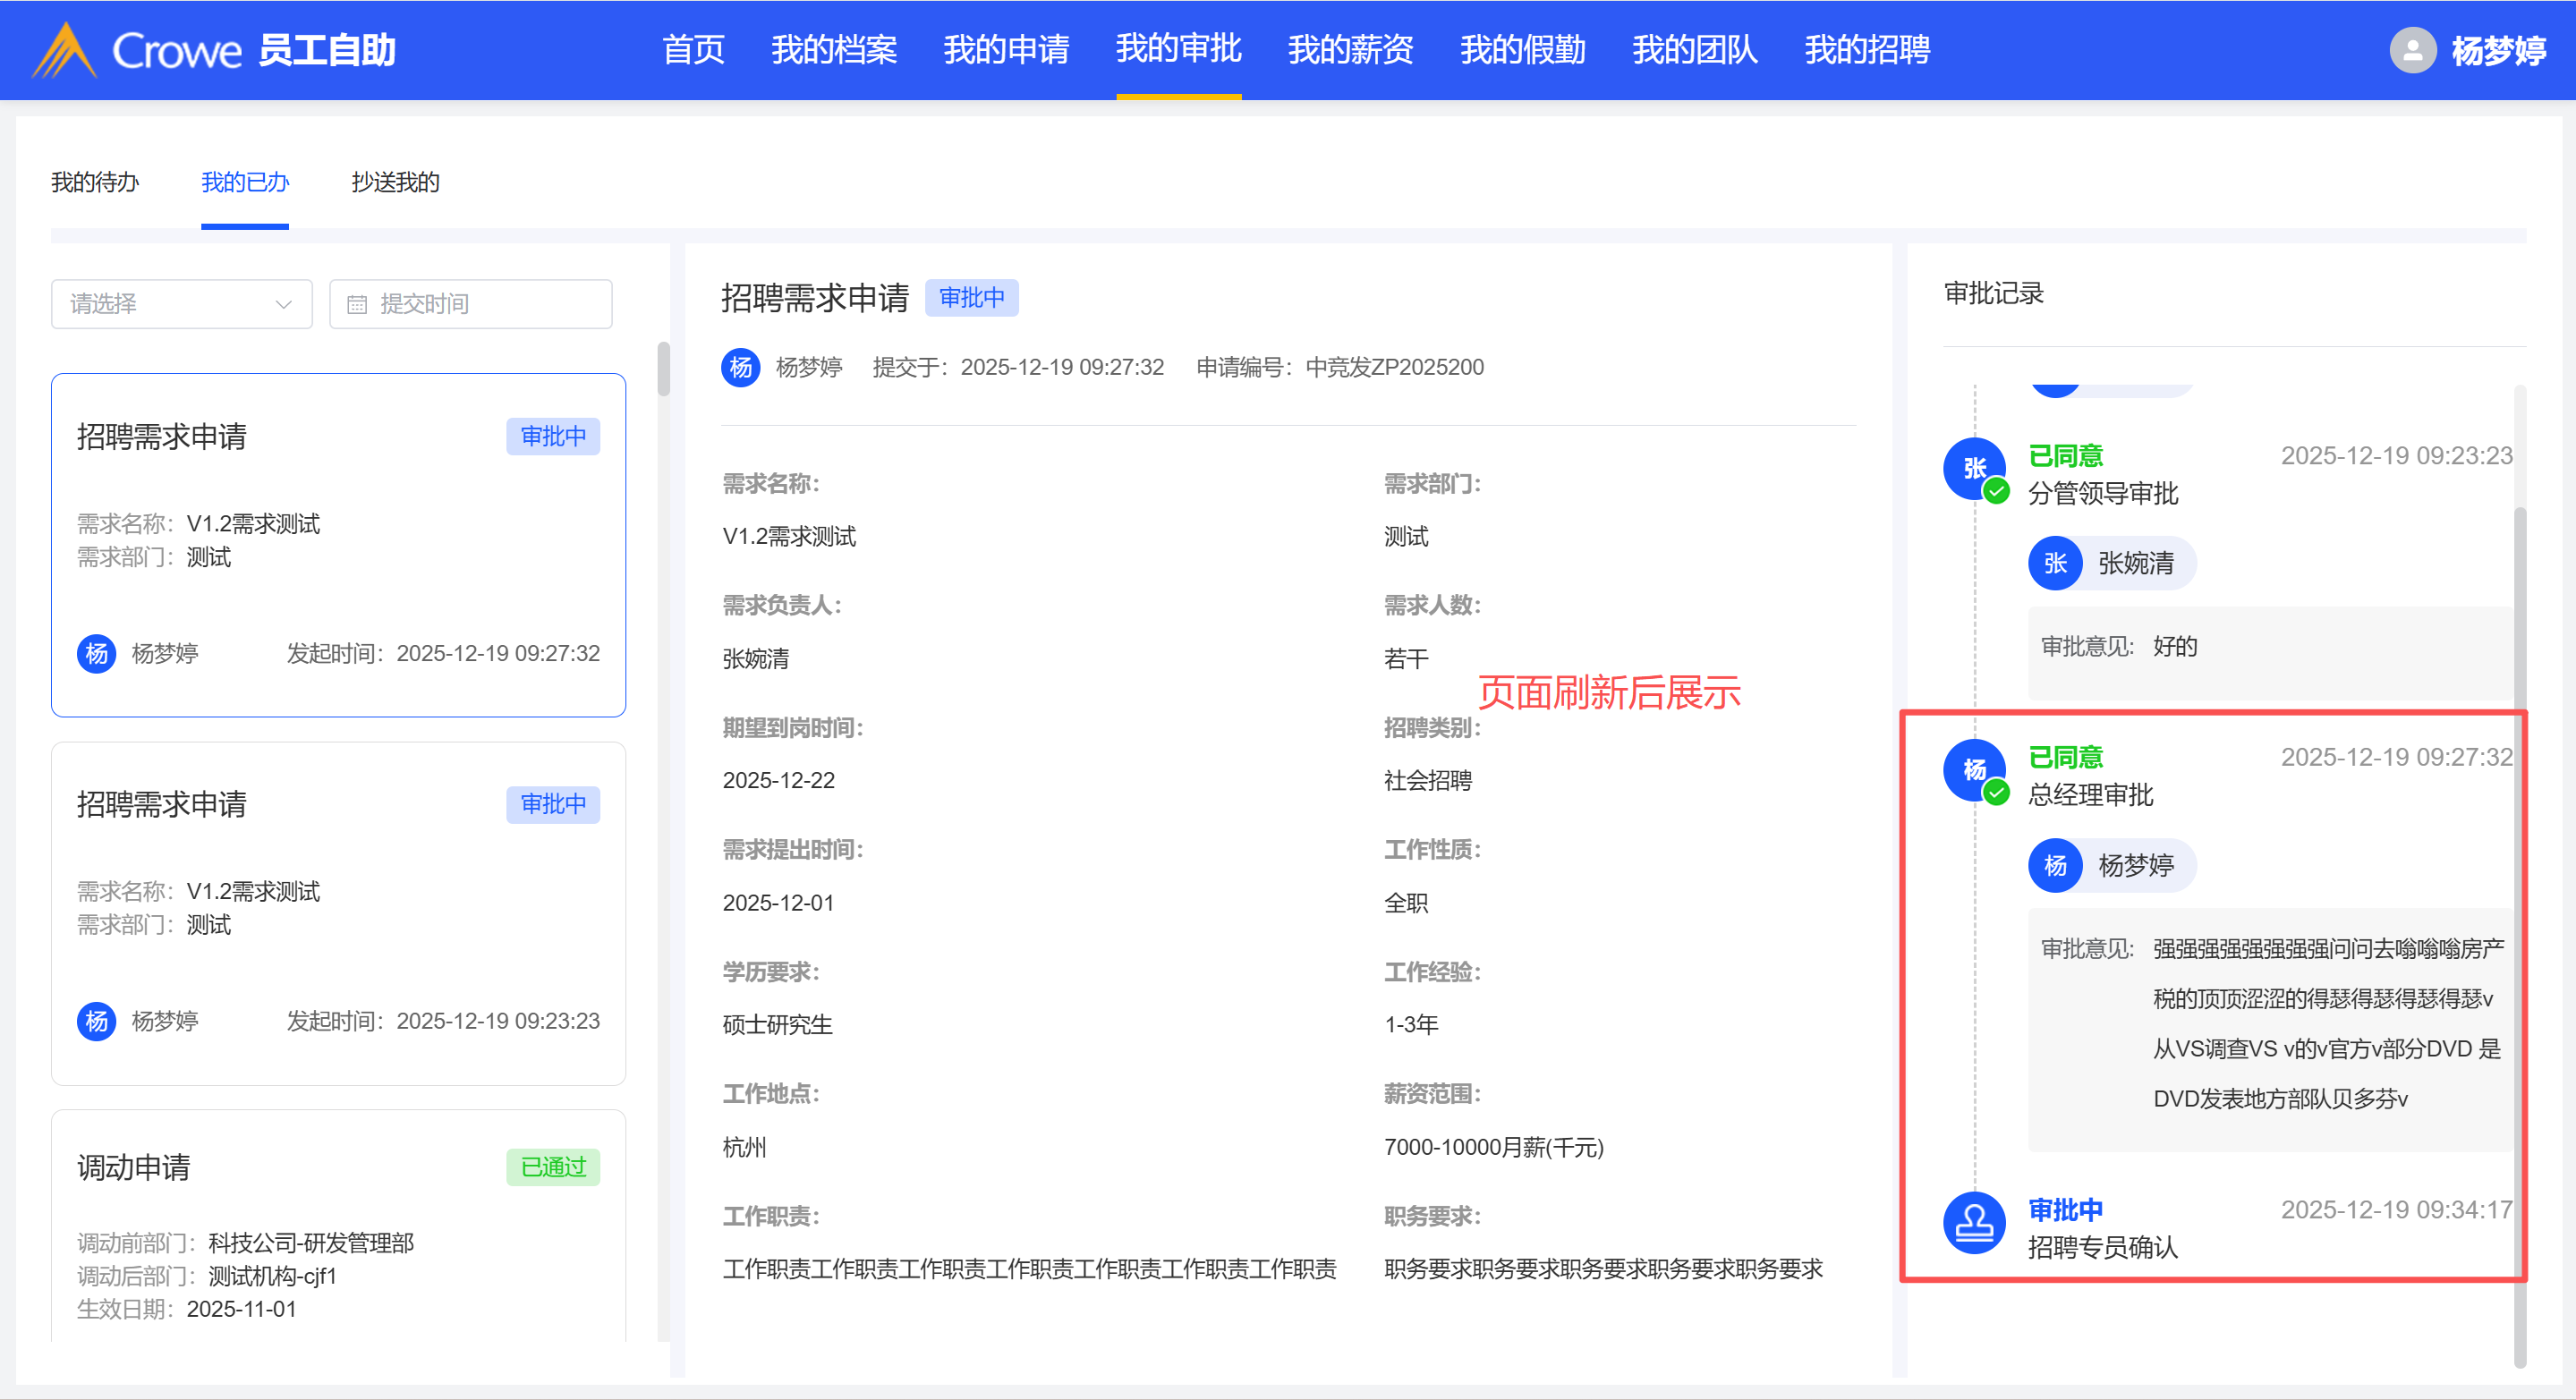This screenshot has height=1400, width=2576.
Task: Switch to the 我的待办 tab
Action: 95,182
